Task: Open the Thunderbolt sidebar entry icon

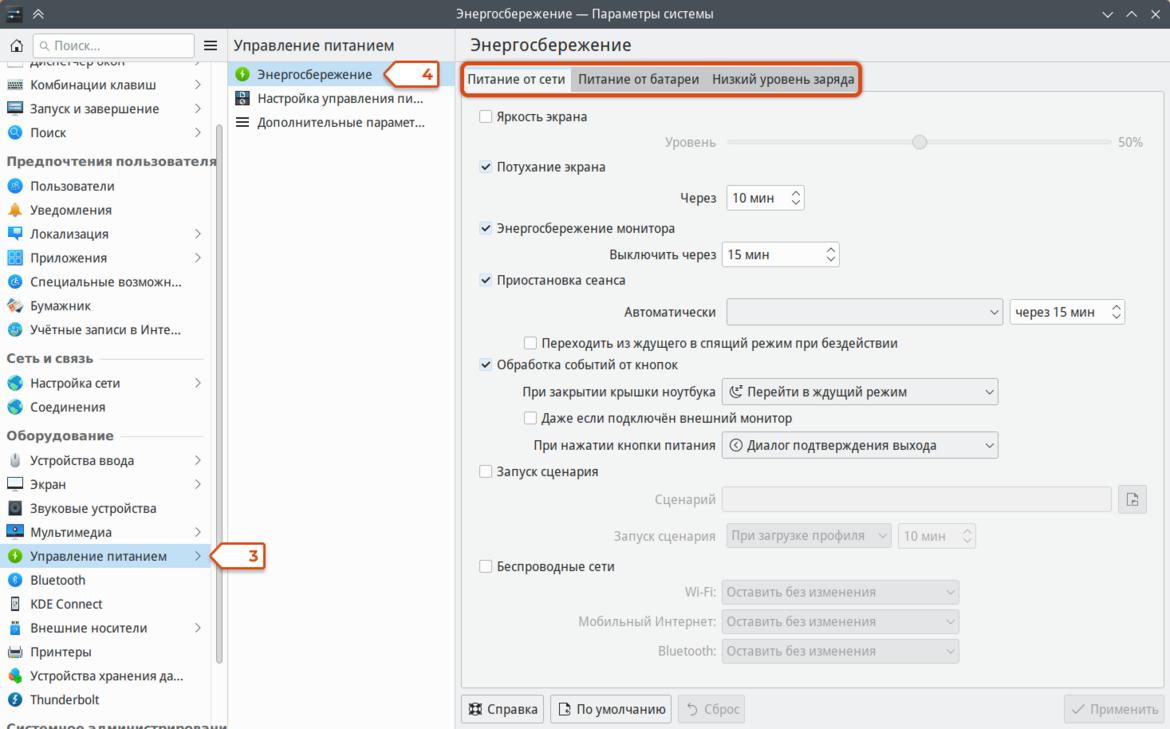Action: (x=15, y=699)
